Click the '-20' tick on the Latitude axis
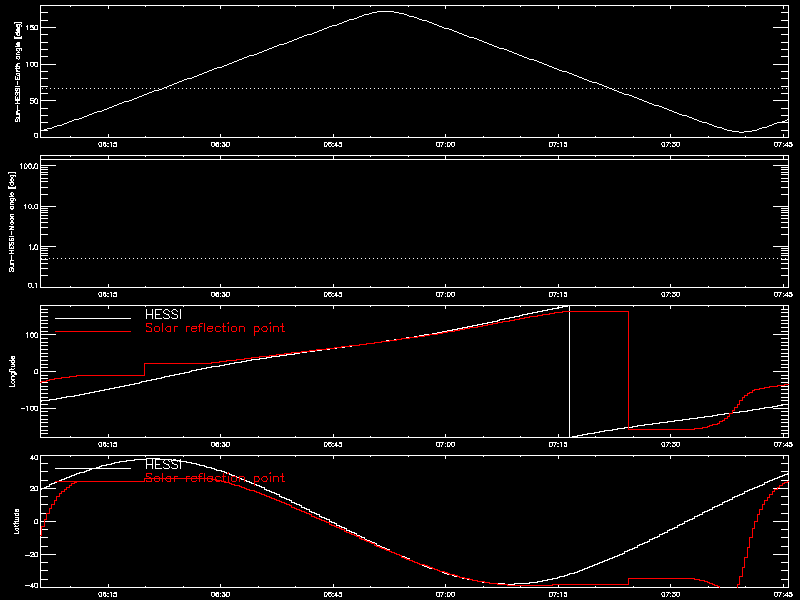This screenshot has width=800, height=600. (x=32, y=555)
